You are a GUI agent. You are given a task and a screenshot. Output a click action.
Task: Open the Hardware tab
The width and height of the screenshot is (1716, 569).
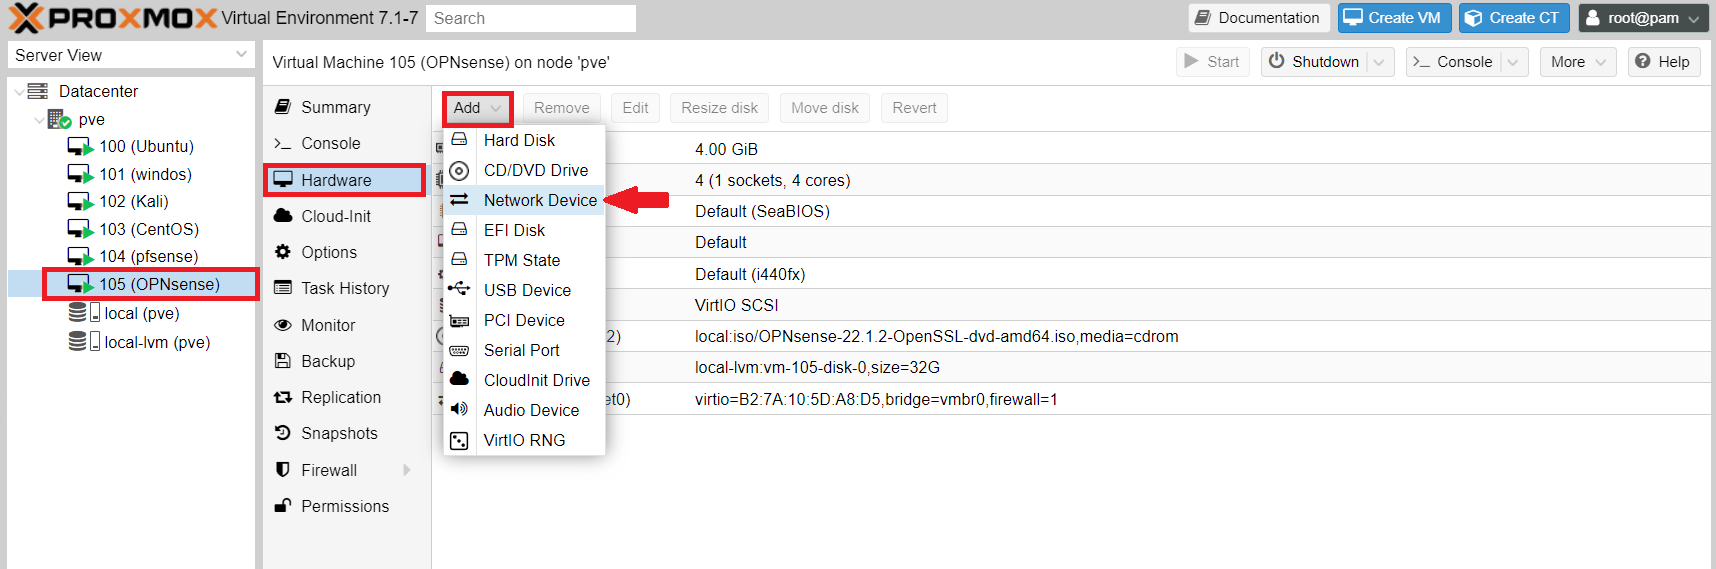346,180
